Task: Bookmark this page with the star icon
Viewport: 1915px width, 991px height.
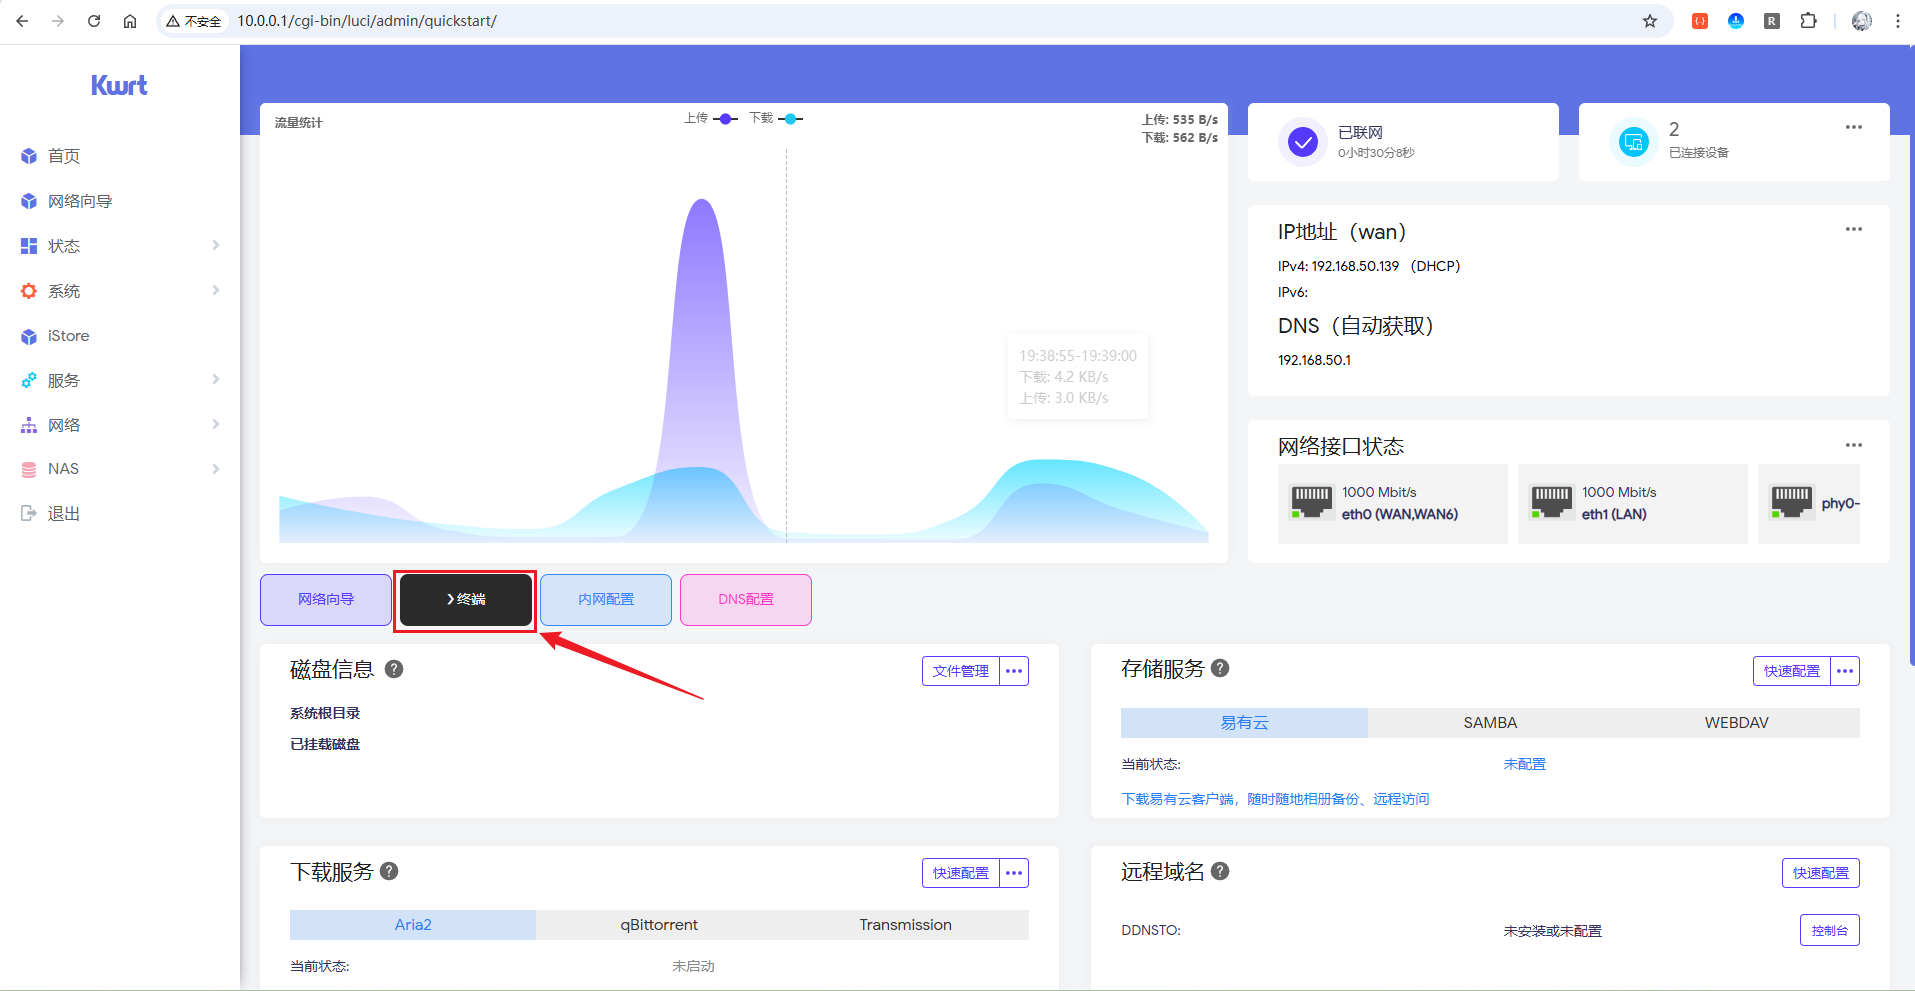Action: coord(1650,21)
